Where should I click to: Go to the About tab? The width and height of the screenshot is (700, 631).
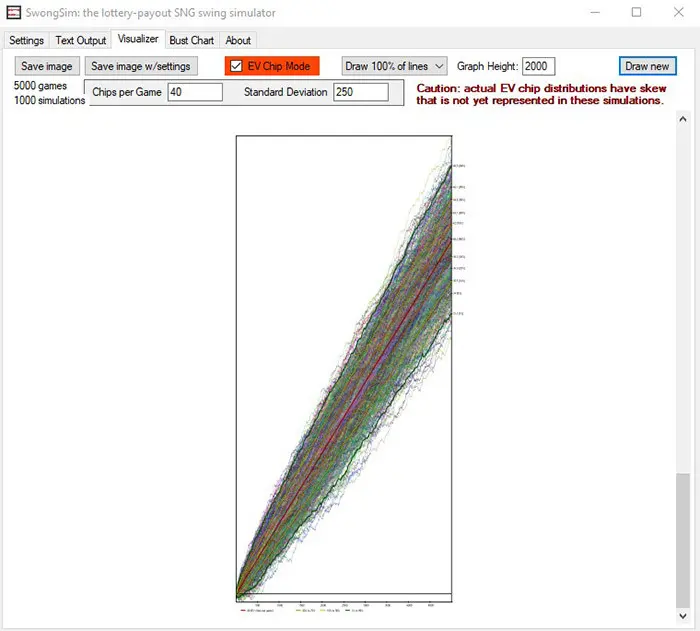click(238, 41)
